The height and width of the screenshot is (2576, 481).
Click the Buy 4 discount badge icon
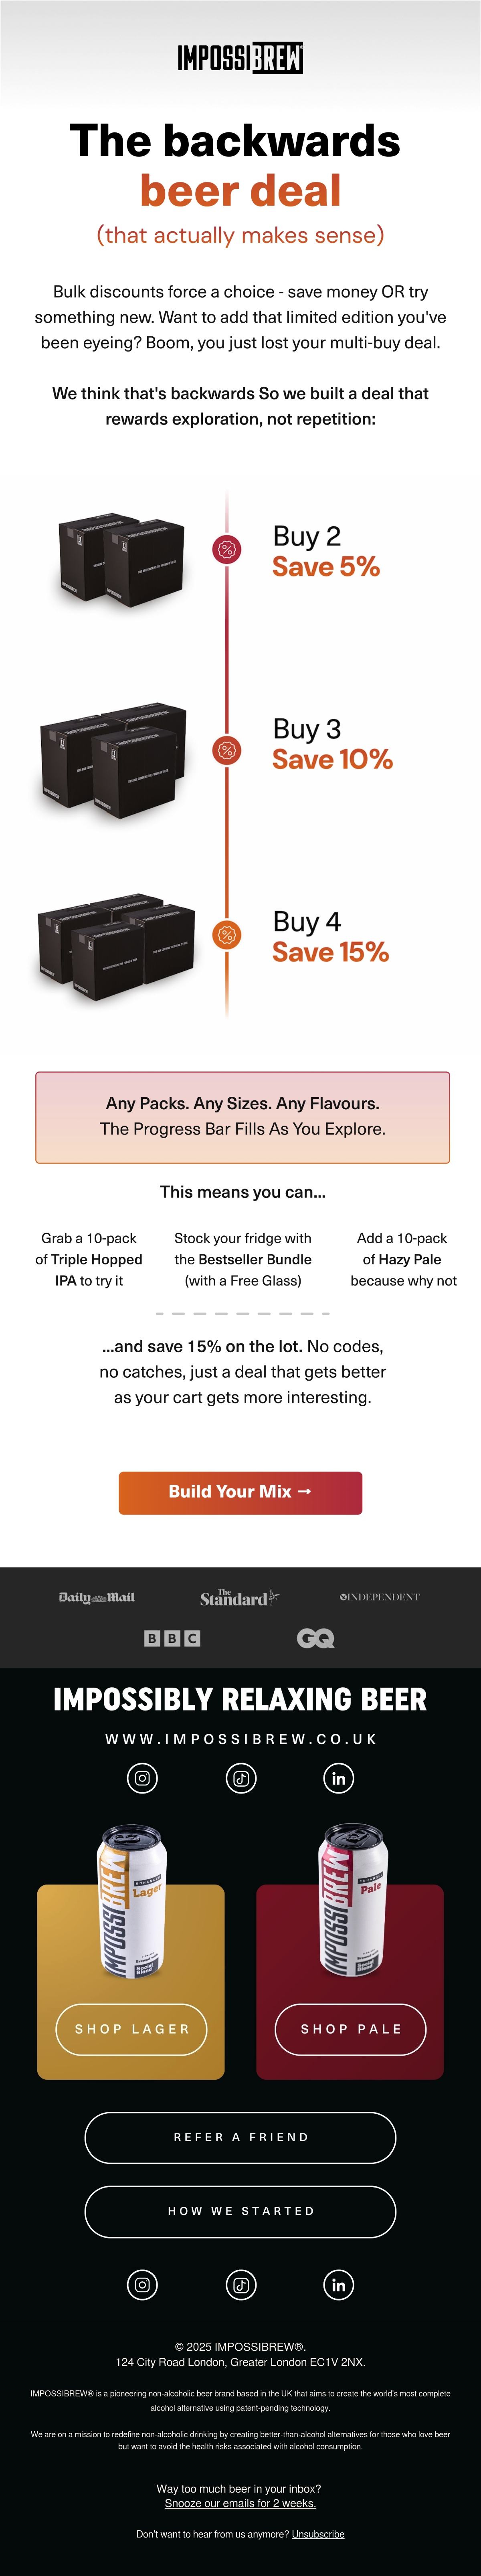coord(227,935)
